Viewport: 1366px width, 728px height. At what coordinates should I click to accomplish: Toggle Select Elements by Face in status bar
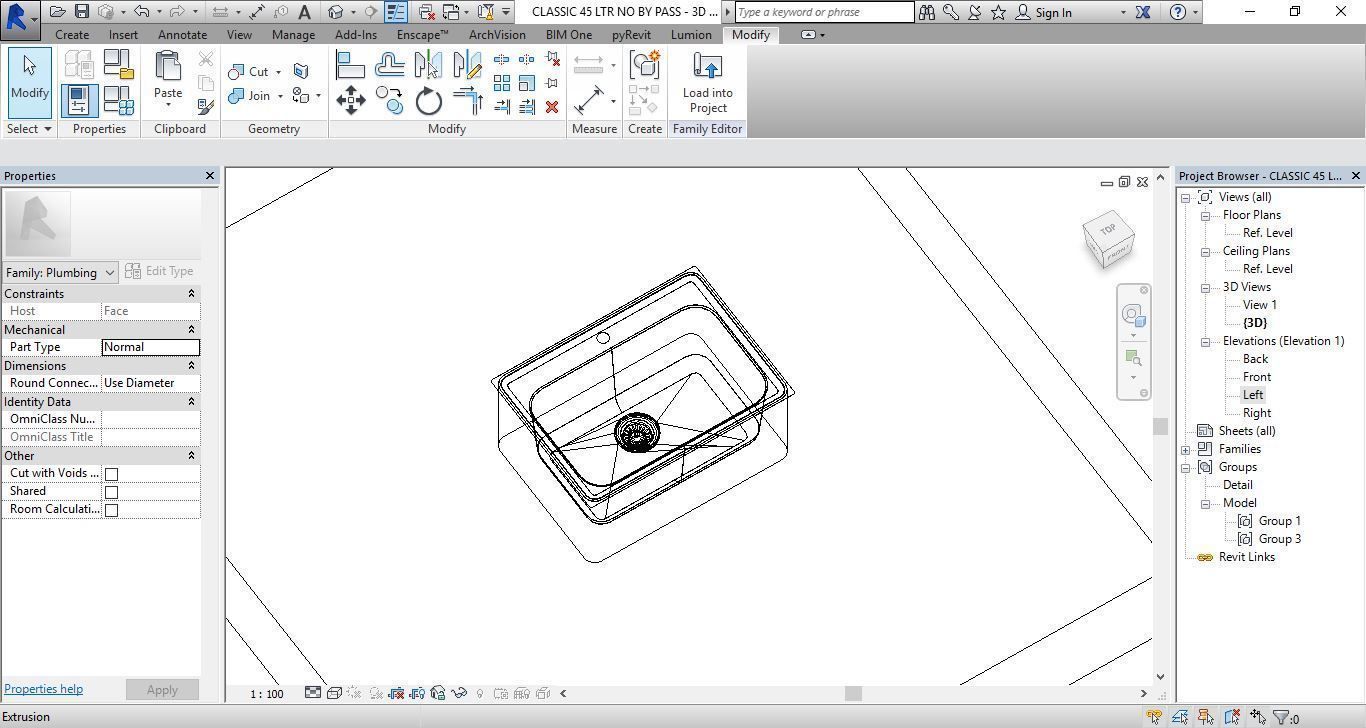coord(1232,717)
